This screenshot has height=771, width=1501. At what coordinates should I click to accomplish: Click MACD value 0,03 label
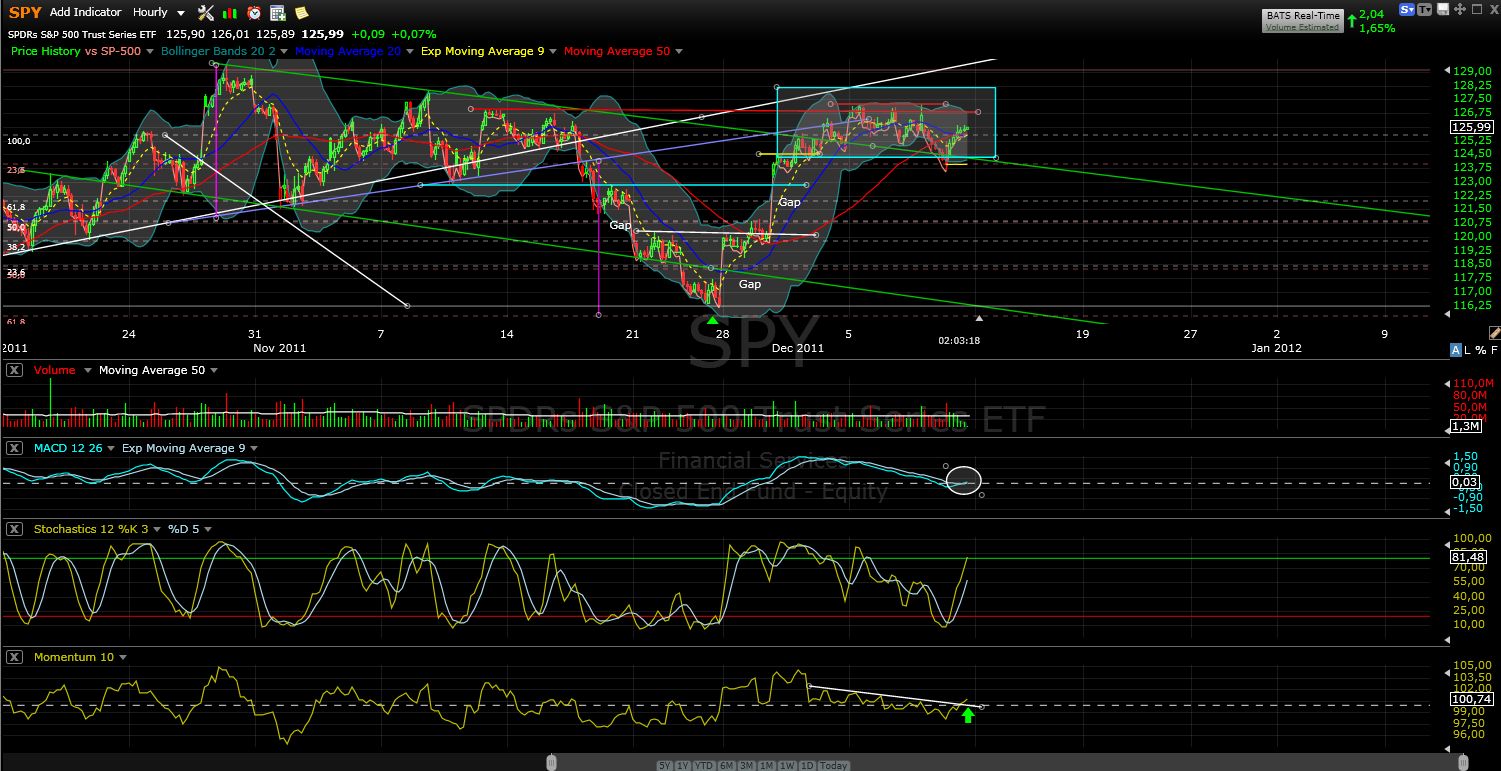[1464, 482]
